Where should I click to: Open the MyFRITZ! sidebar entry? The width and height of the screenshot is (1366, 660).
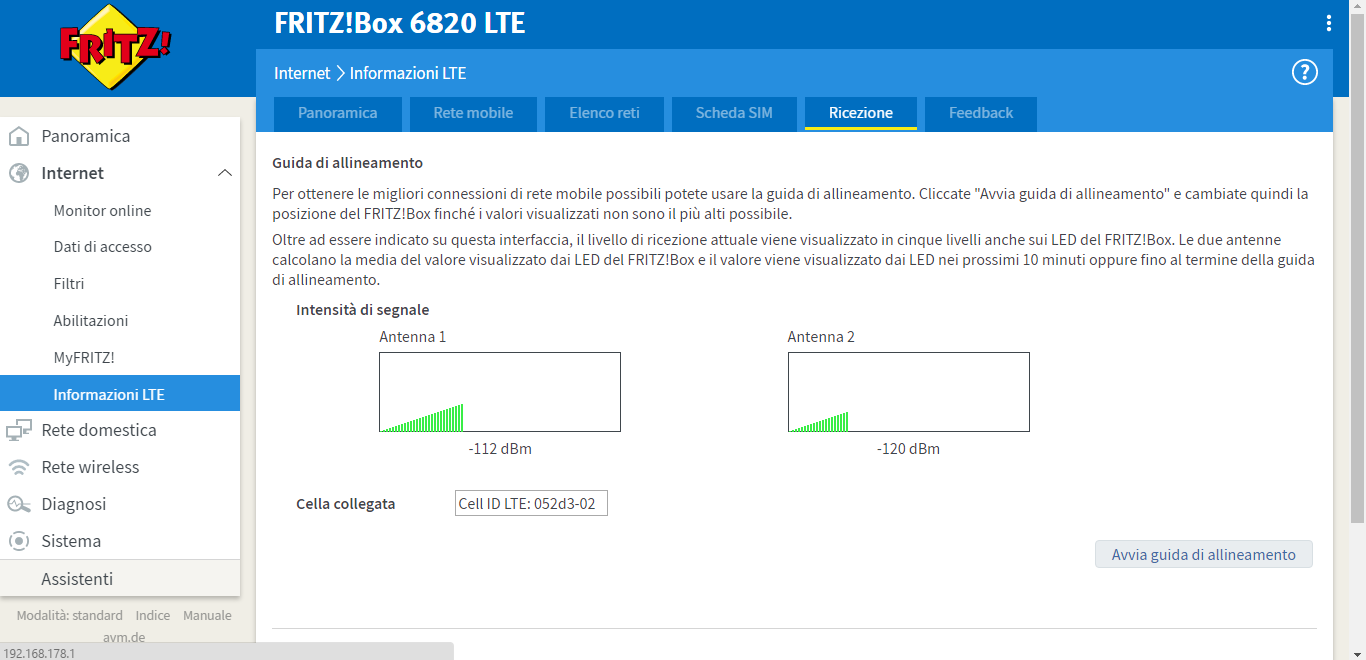(x=85, y=357)
